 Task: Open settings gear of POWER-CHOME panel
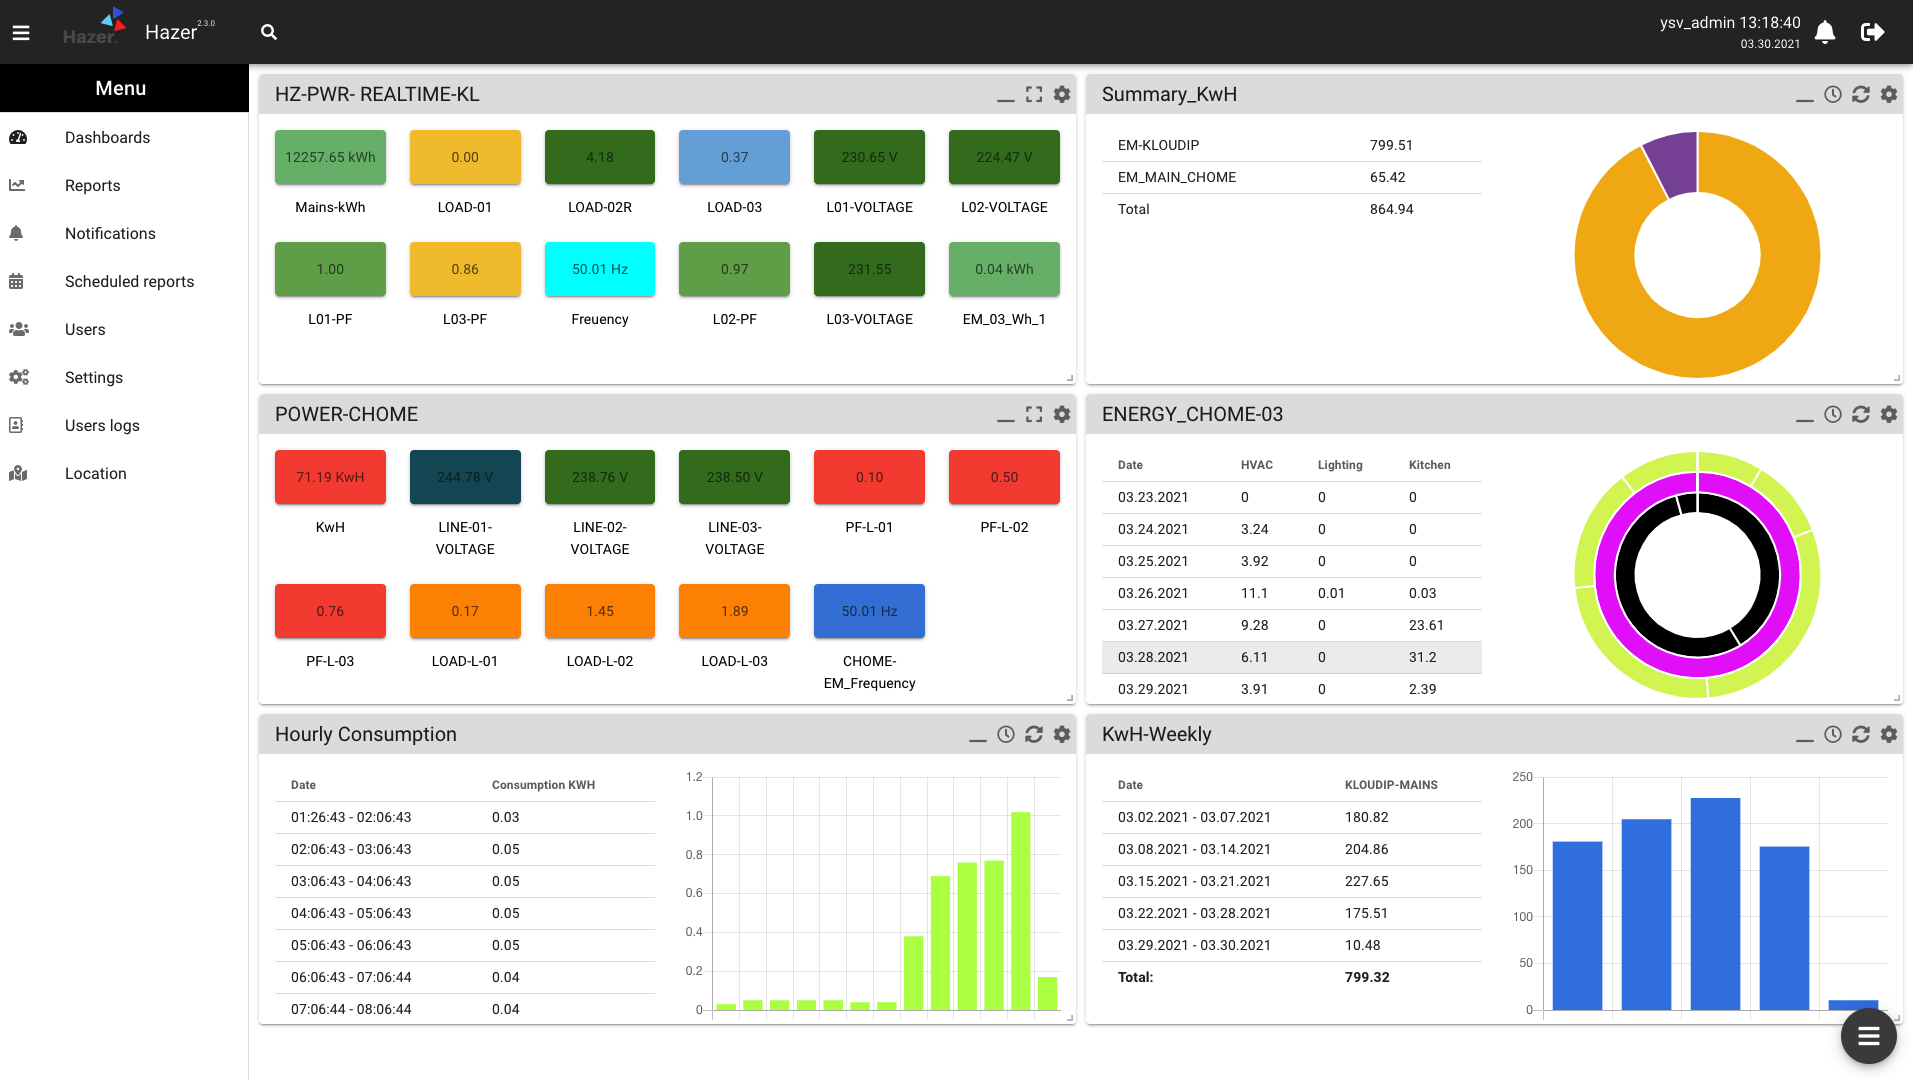pos(1062,414)
